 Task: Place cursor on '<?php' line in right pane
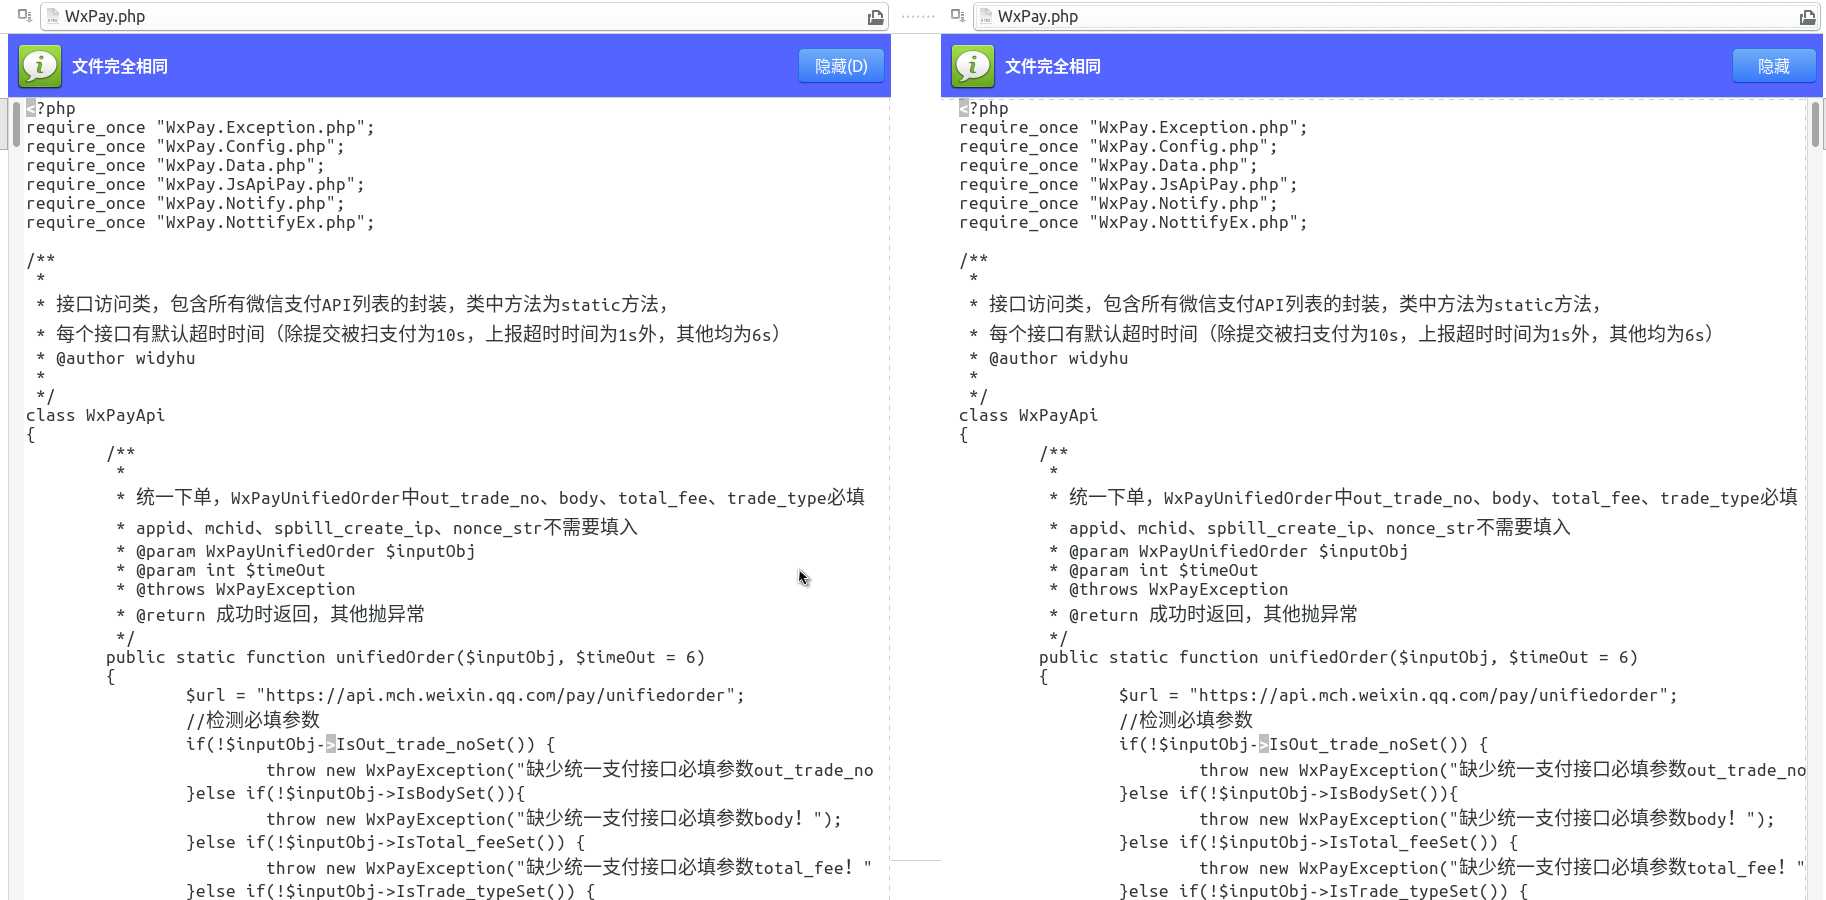click(984, 108)
